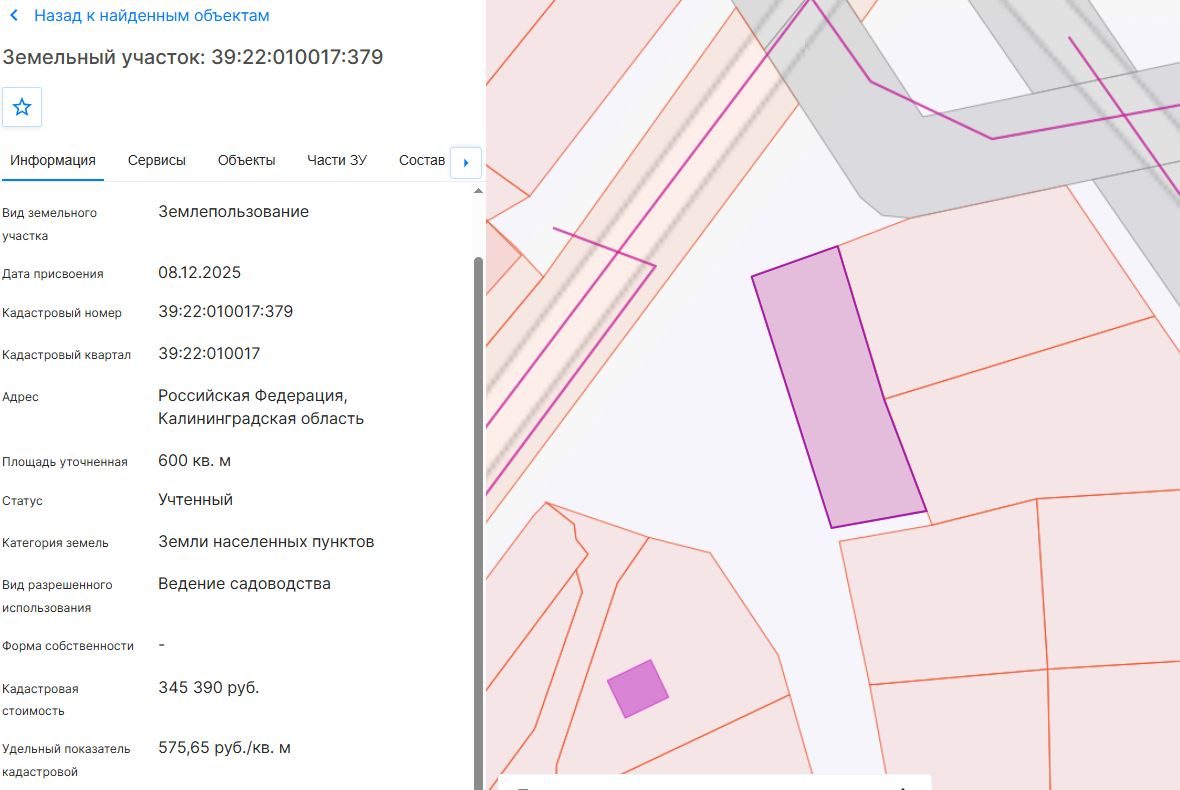This screenshot has width=1180, height=790.
Task: Show more tabs with right arrow
Action: [466, 163]
